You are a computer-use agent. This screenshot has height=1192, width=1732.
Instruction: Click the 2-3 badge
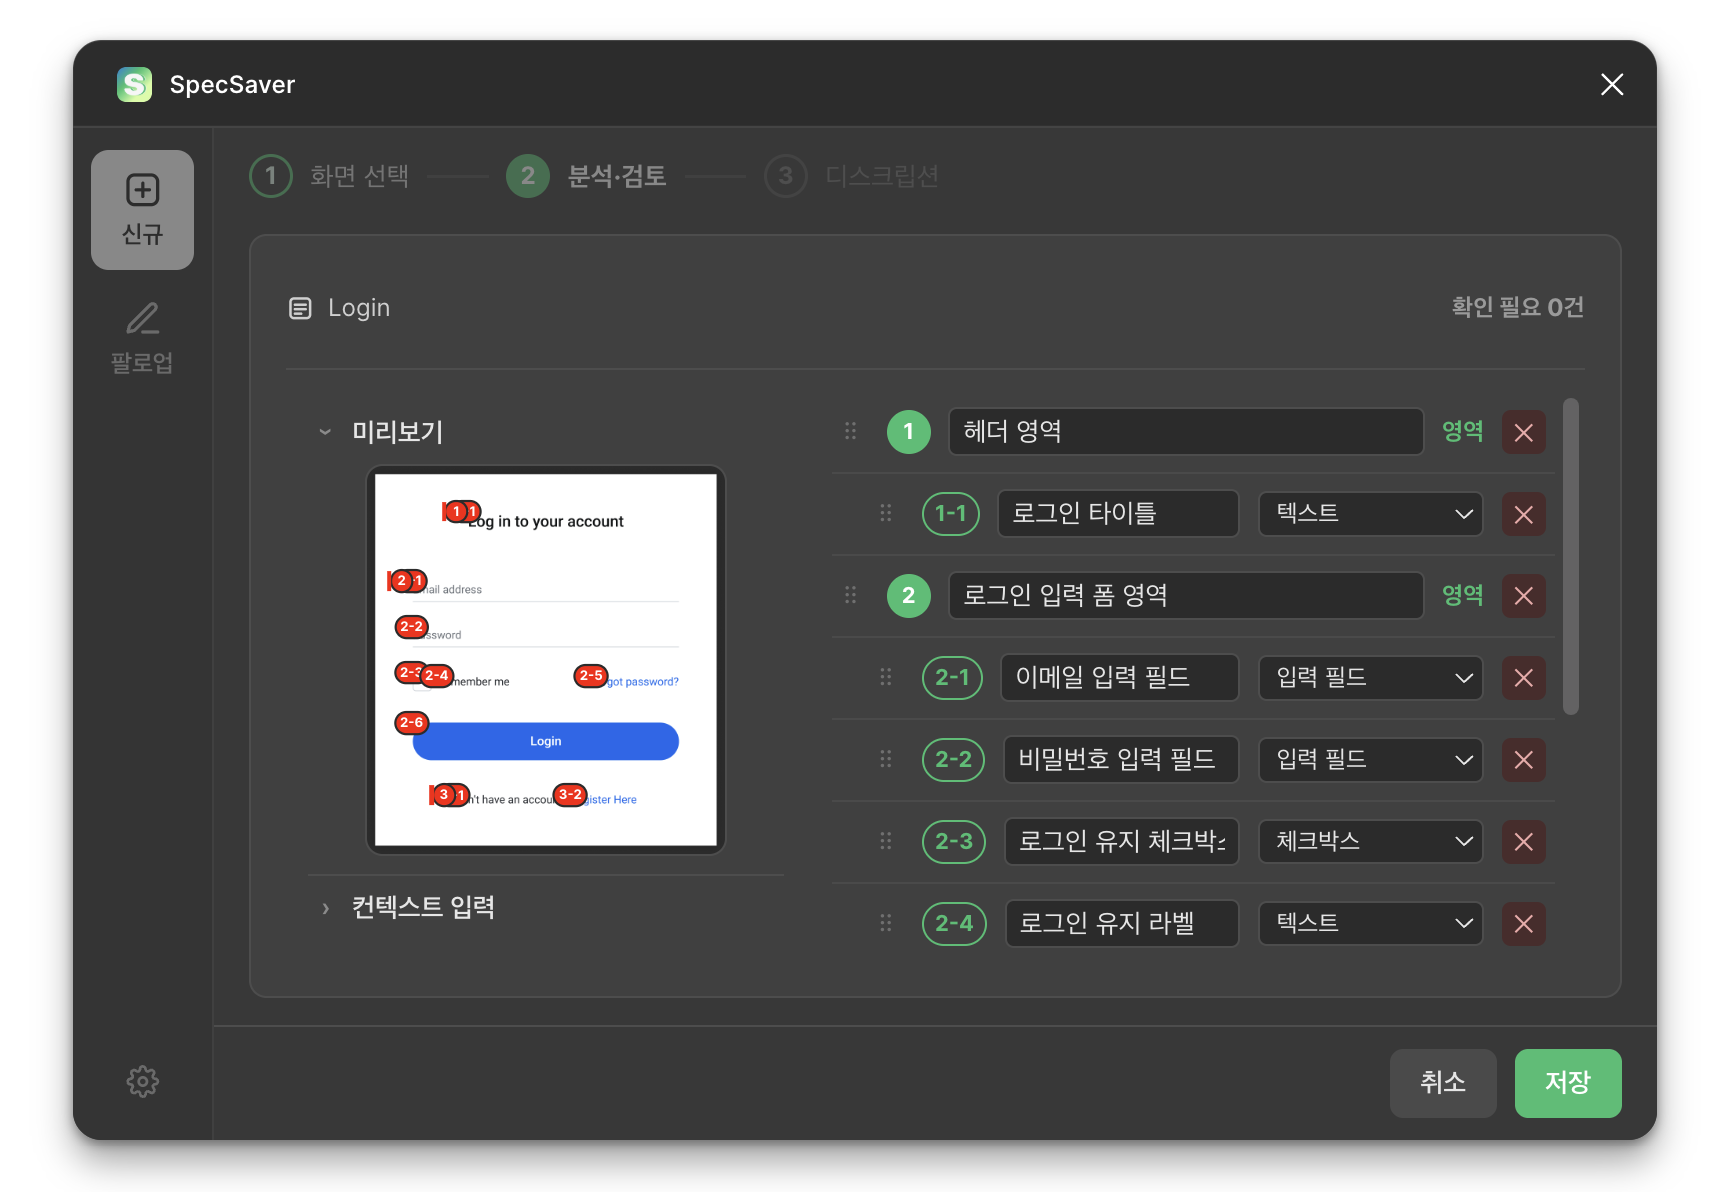point(954,842)
